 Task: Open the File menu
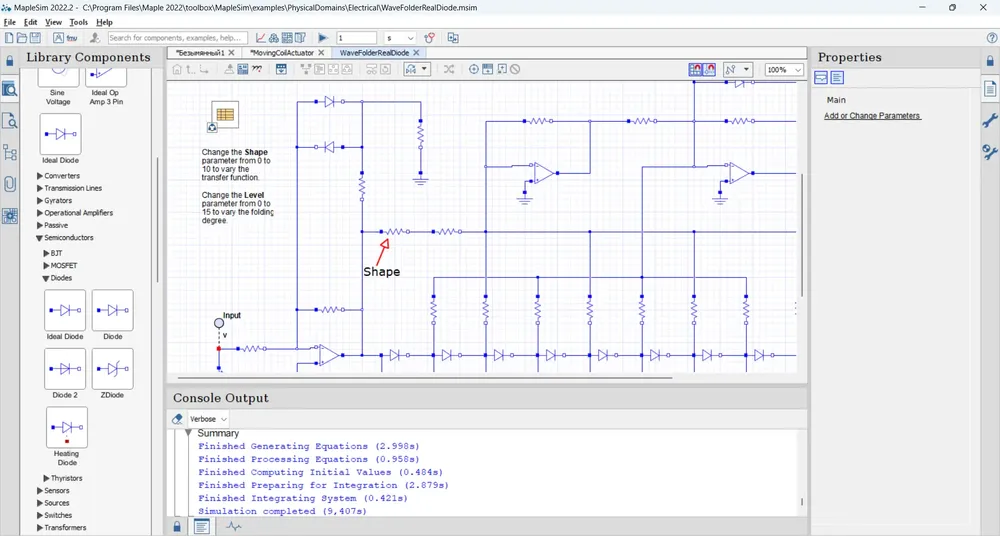pos(10,22)
